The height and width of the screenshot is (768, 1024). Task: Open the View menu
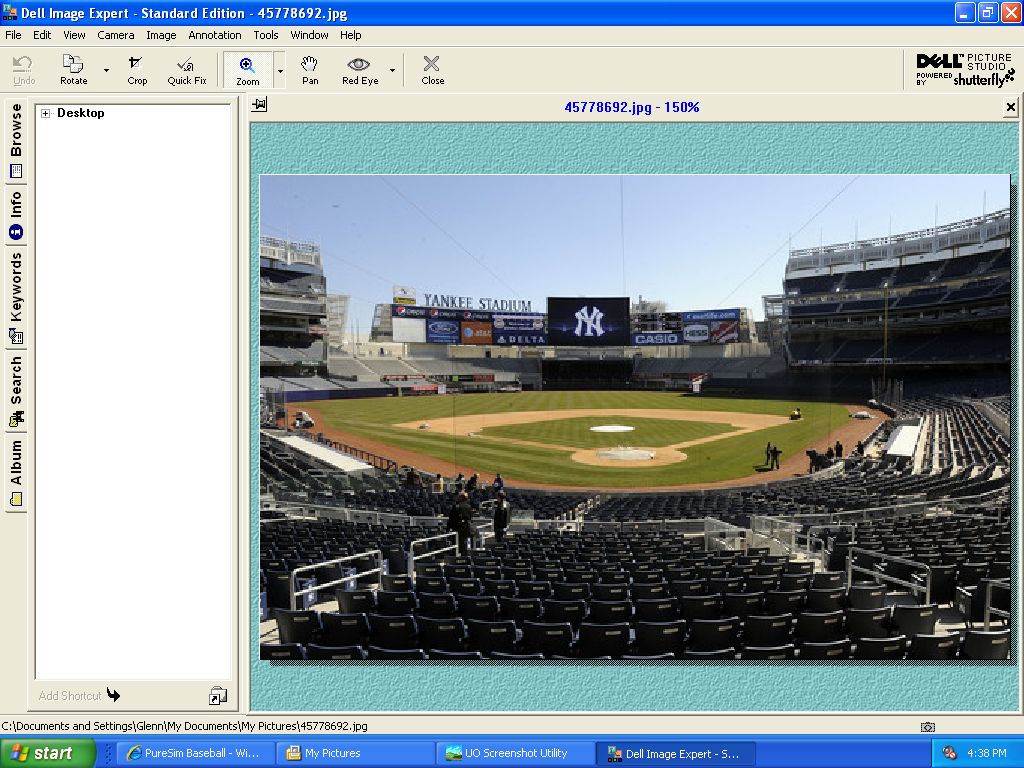74,35
